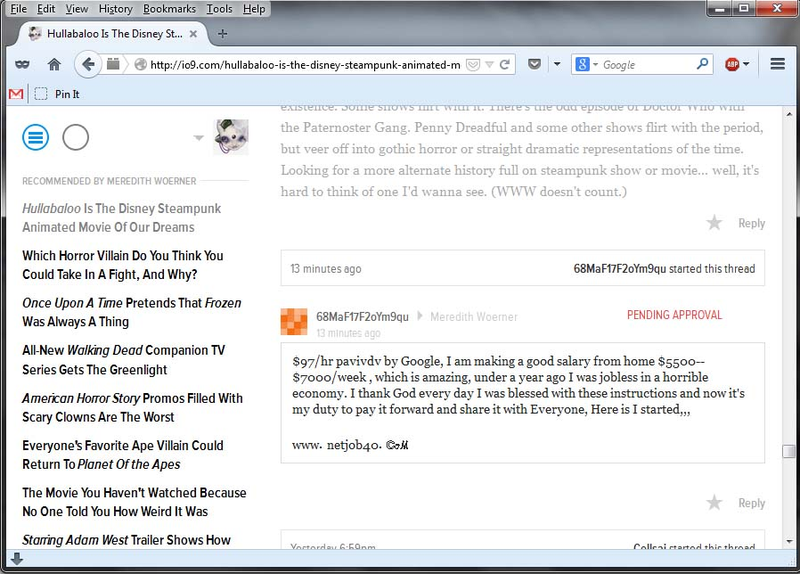Open The Movie You Haven't Watched article
Screen dimensions: 800x574
(134, 502)
